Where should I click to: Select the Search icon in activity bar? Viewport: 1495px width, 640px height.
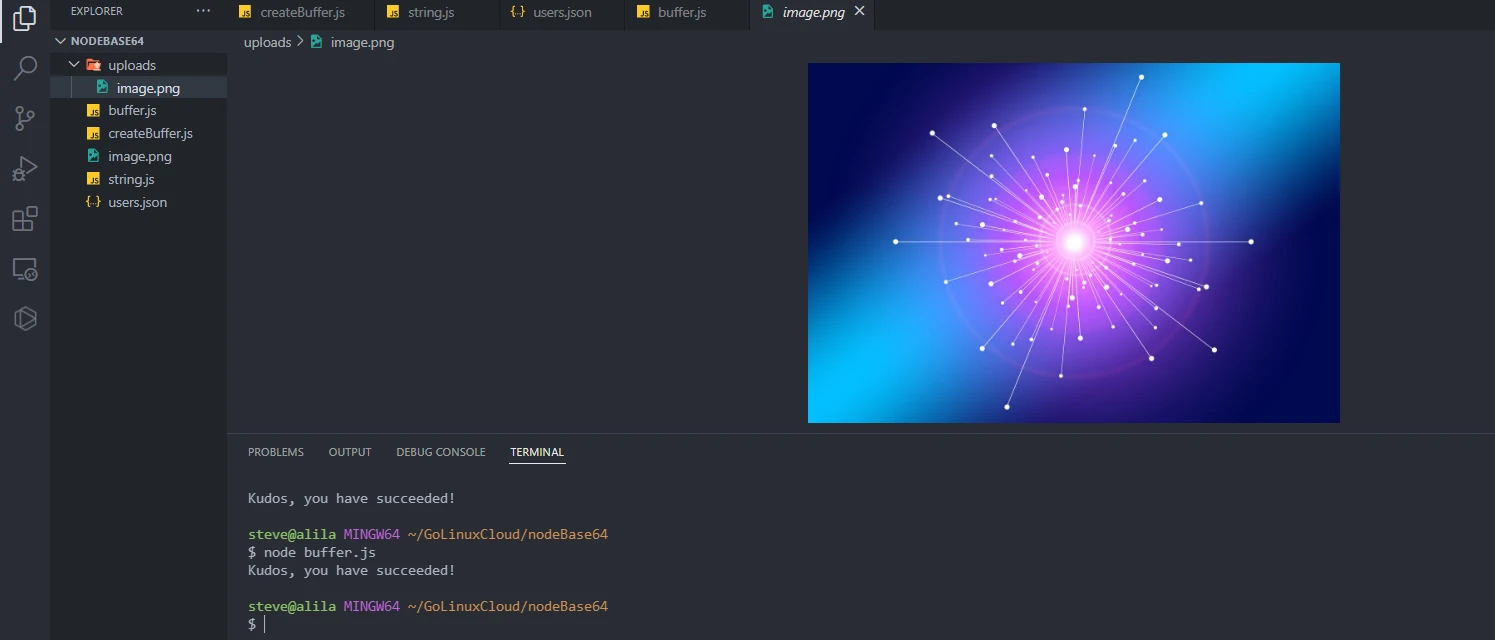[x=24, y=68]
